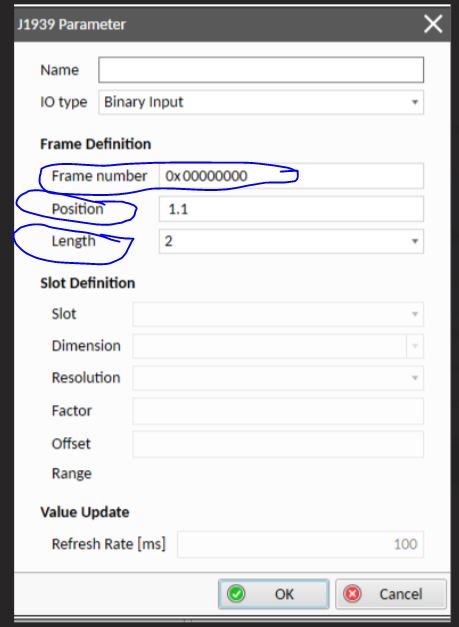Image resolution: width=459 pixels, height=627 pixels.
Task: Click the Position field showing 1.1
Action: pyautogui.click(x=291, y=209)
